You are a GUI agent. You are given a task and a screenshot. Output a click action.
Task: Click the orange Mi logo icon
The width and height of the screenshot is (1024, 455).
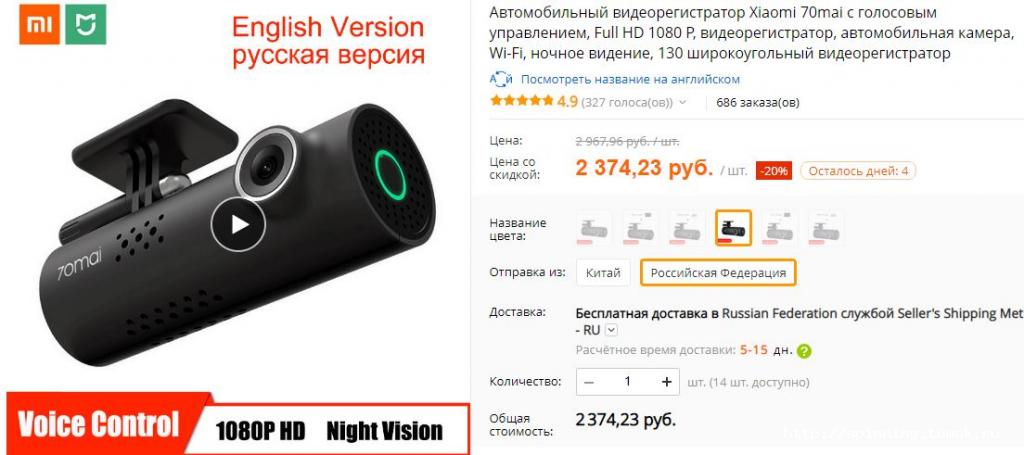(39, 24)
